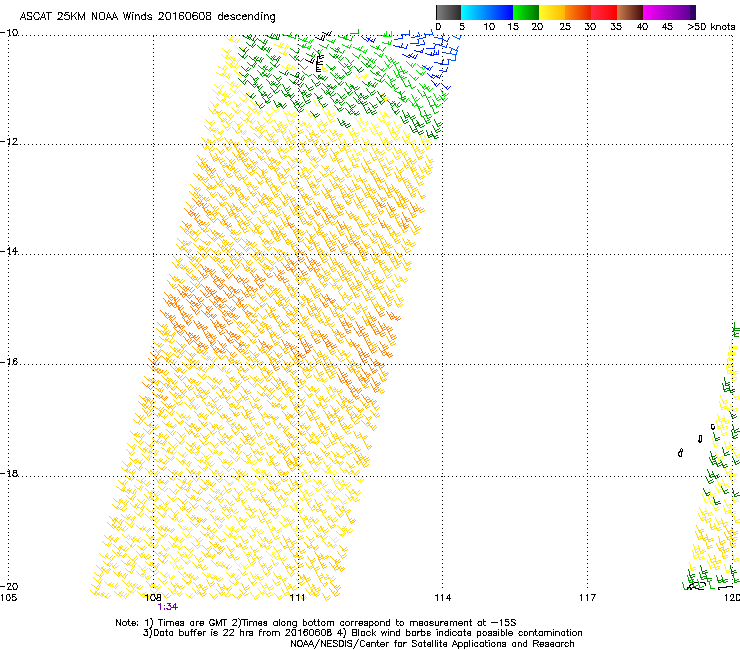The image size is (740, 650).
Task: Click the title text 'ASCAT 25KM NOAA Winds'
Action: [x=86, y=16]
